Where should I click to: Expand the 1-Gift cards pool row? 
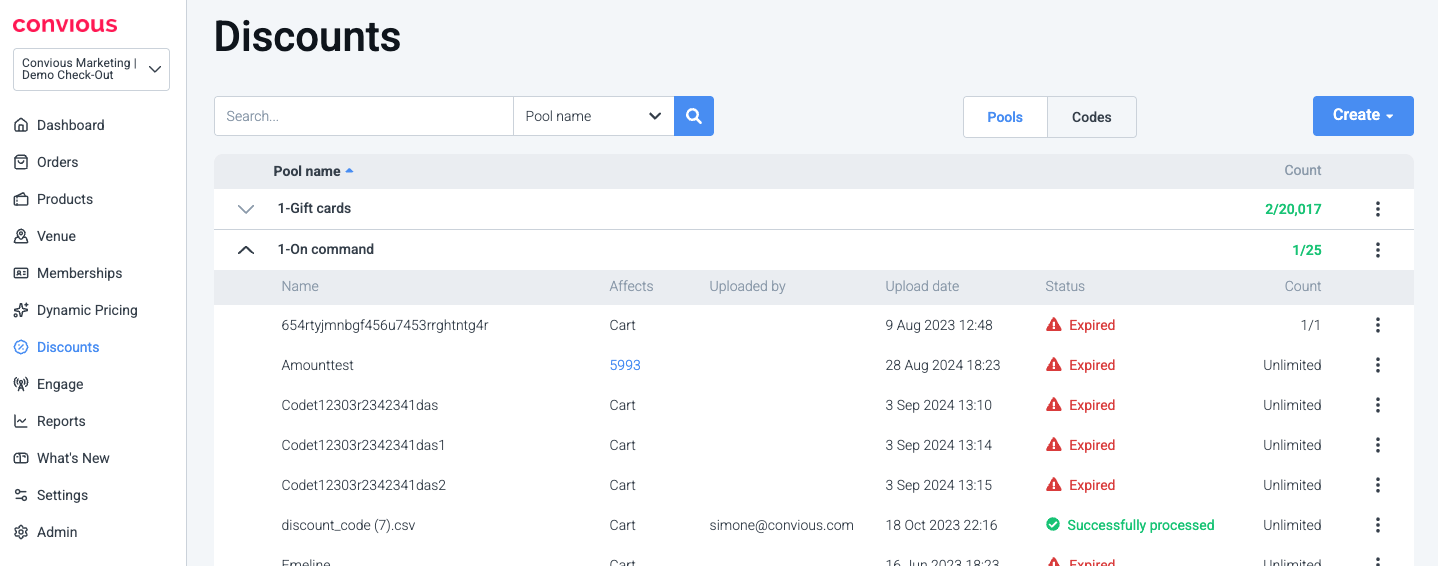[246, 209]
